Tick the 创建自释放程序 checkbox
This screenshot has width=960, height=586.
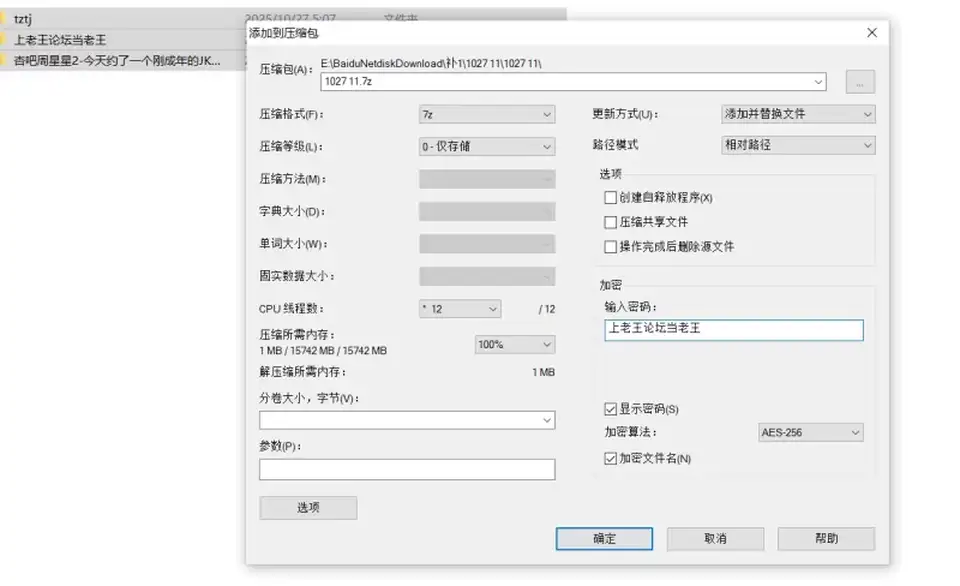click(610, 198)
